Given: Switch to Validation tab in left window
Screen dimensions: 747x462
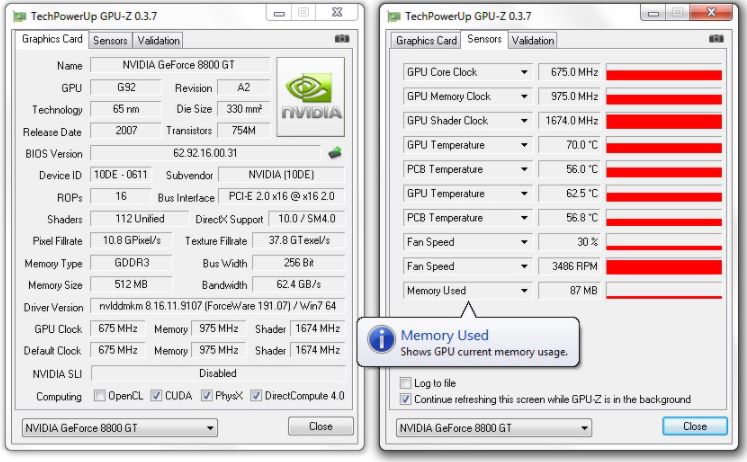Looking at the screenshot, I should pyautogui.click(x=158, y=41).
